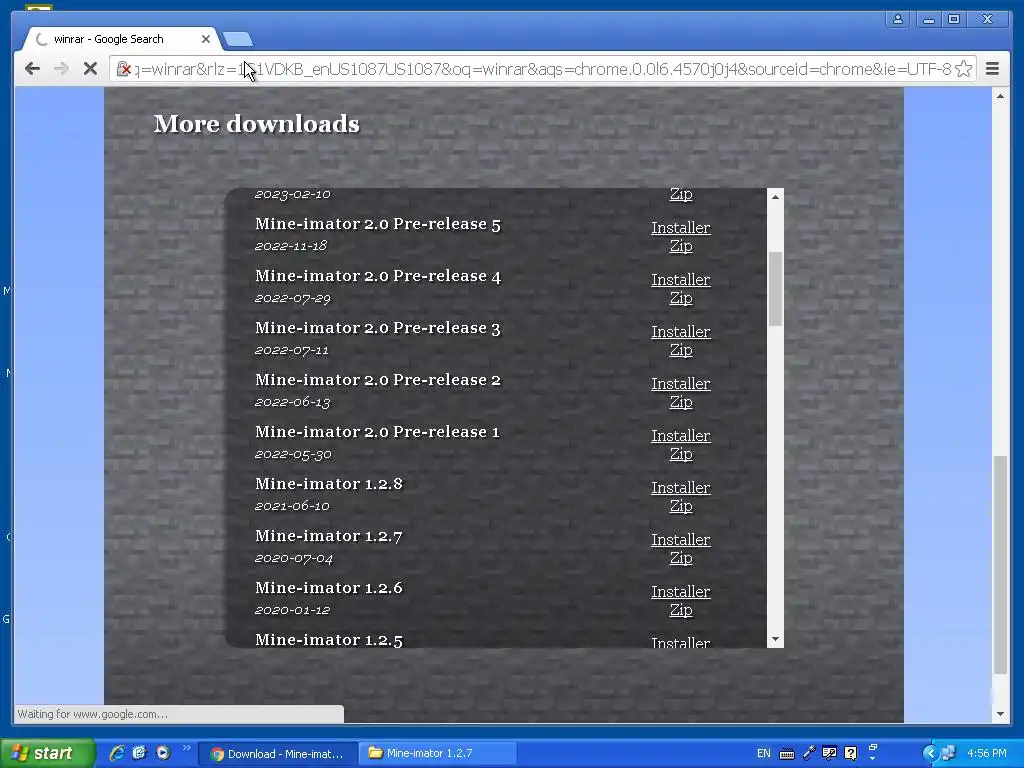Click the page scrollbar down arrow
The image size is (1024, 768).
1000,714
